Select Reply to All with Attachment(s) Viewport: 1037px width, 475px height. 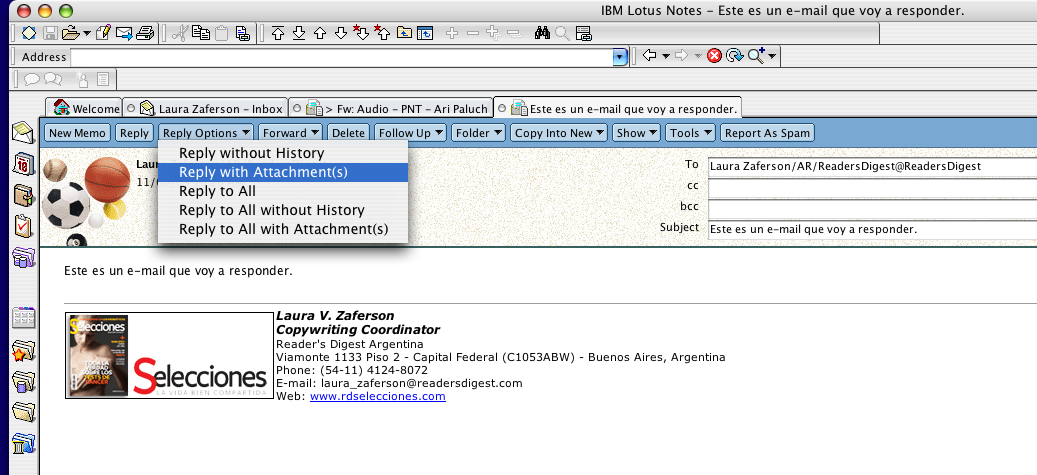point(282,230)
